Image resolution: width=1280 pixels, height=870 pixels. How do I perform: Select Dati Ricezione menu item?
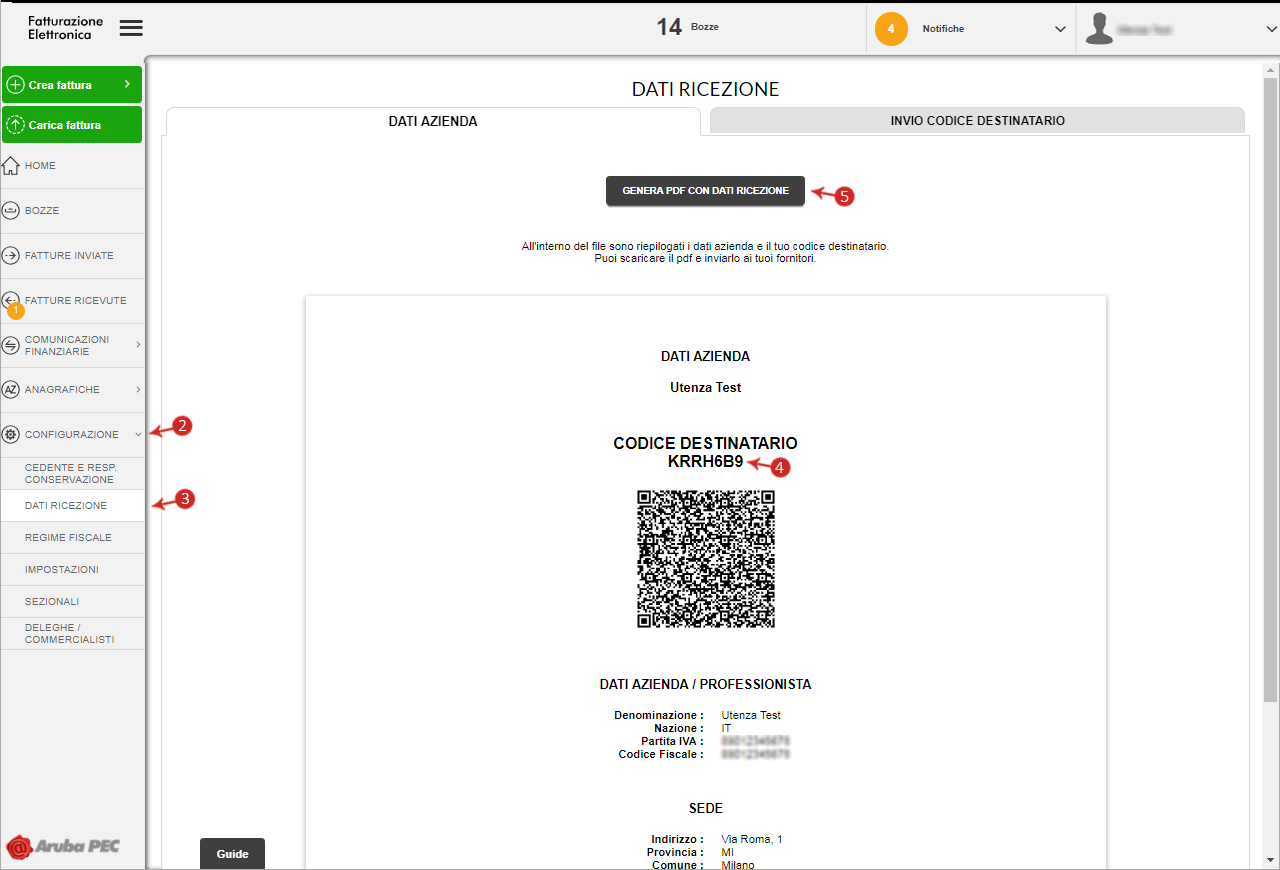click(x=72, y=505)
